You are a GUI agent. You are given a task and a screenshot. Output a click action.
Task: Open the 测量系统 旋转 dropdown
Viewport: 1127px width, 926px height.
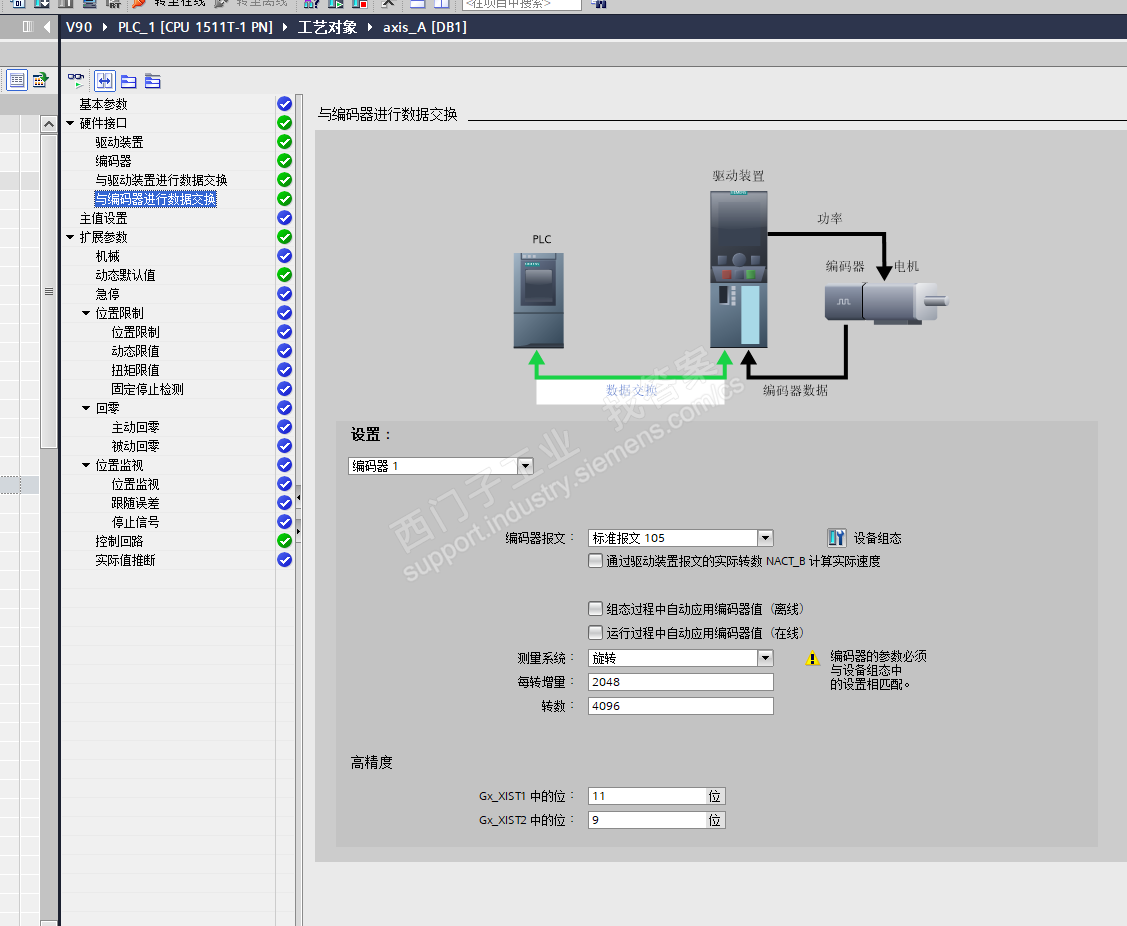[765, 658]
